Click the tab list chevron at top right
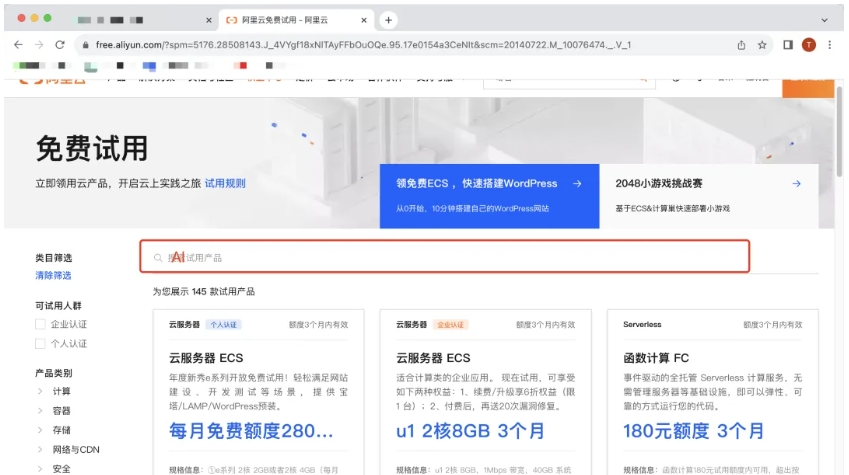849x475 pixels. tap(824, 20)
